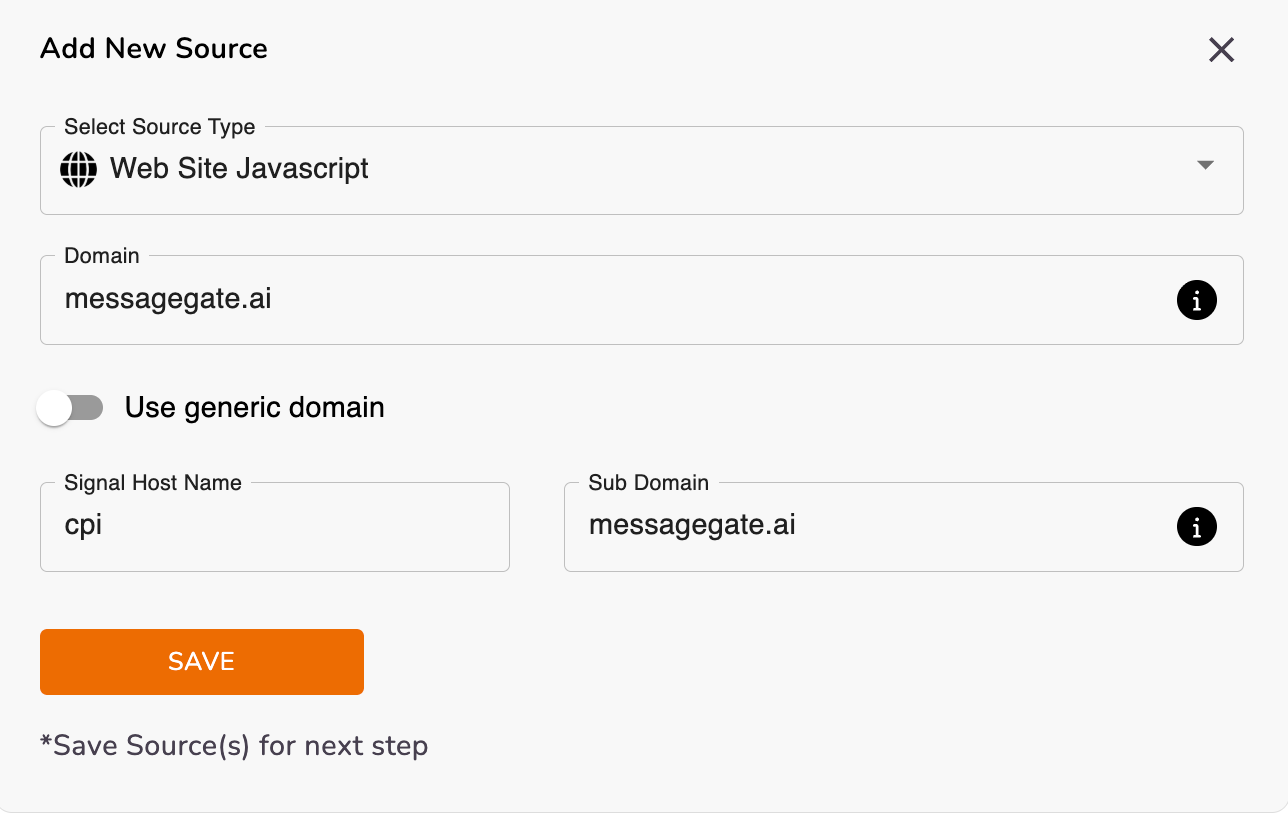
Task: Click the "Use generic domain" label text
Action: click(255, 408)
